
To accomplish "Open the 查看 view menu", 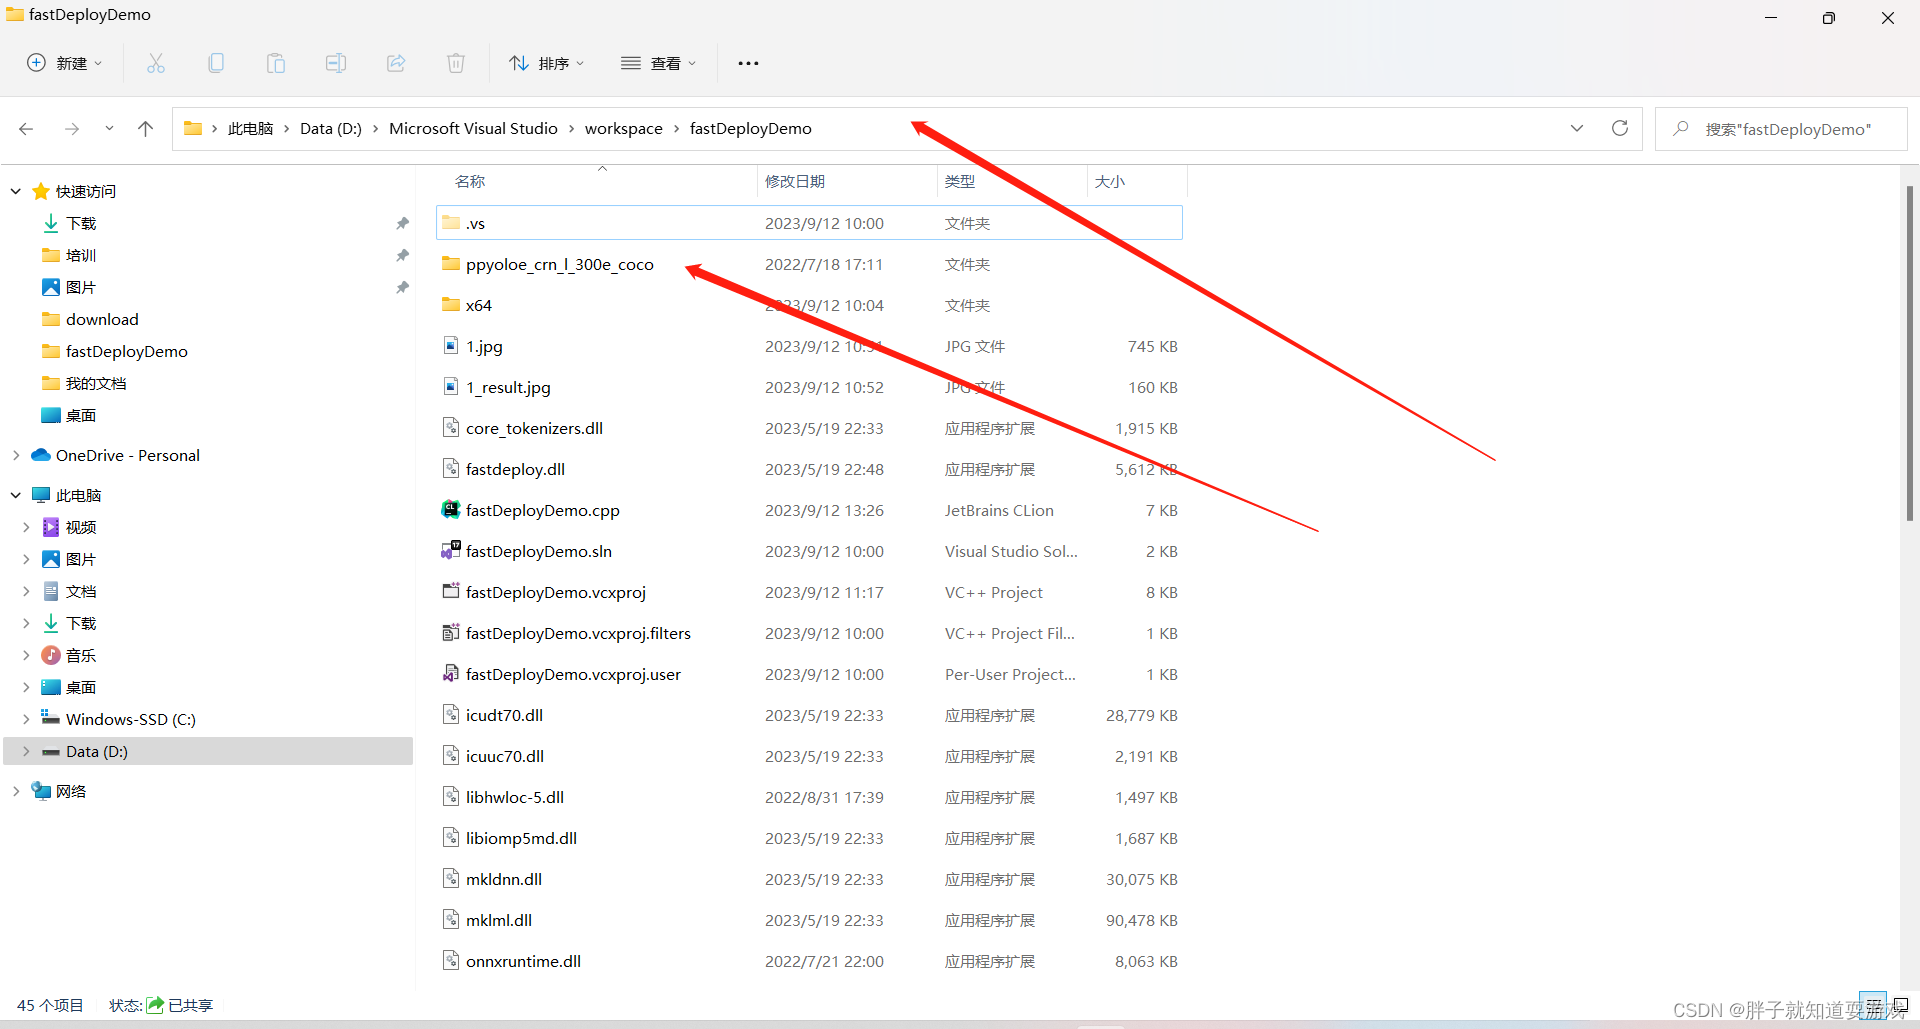I will 658,62.
